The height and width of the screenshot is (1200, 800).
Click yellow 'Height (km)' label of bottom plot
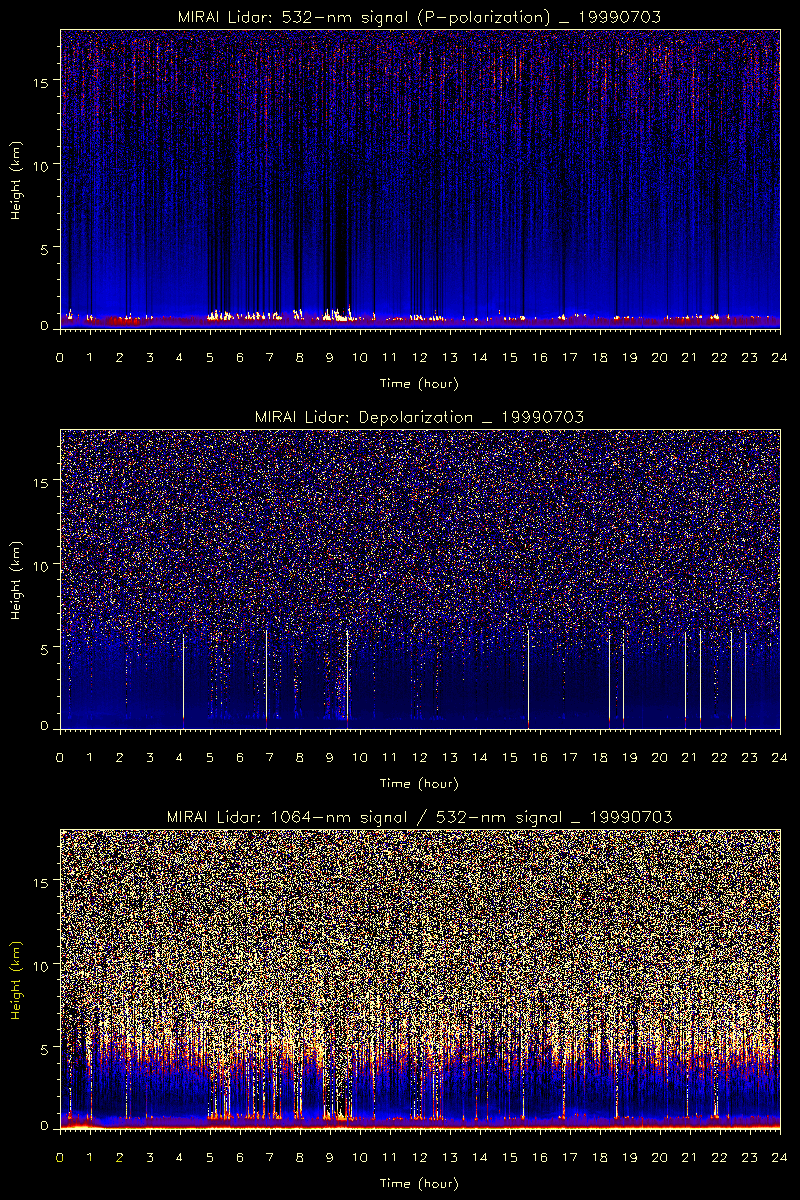coord(17,977)
